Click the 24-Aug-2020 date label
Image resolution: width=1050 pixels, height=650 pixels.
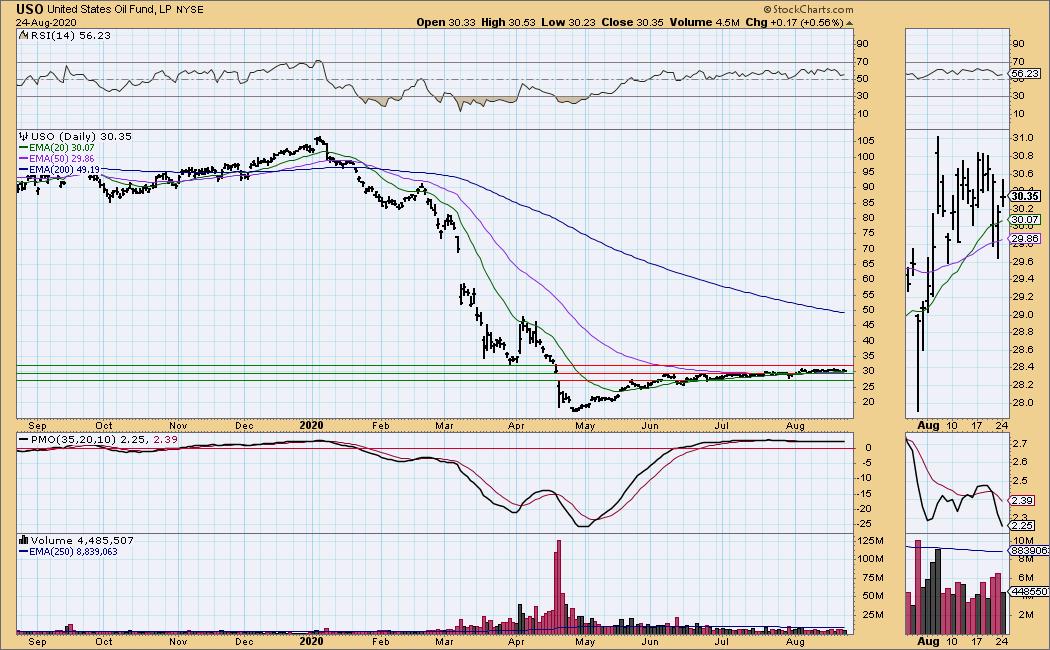click(x=46, y=22)
